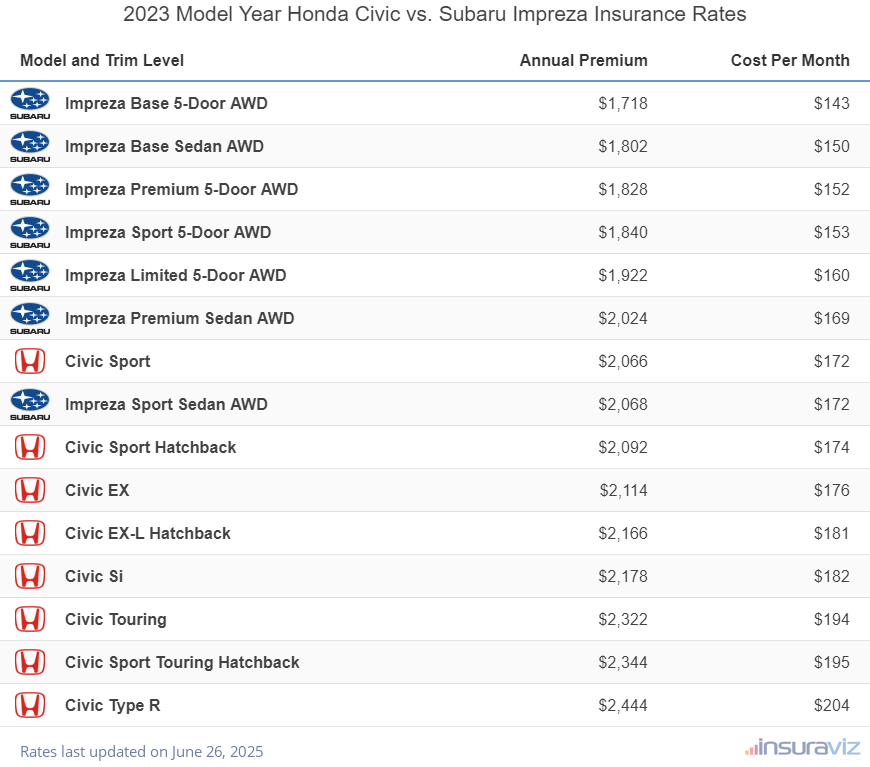The height and width of the screenshot is (767, 870).
Task: Select the Civic Sport label
Action: 108,361
